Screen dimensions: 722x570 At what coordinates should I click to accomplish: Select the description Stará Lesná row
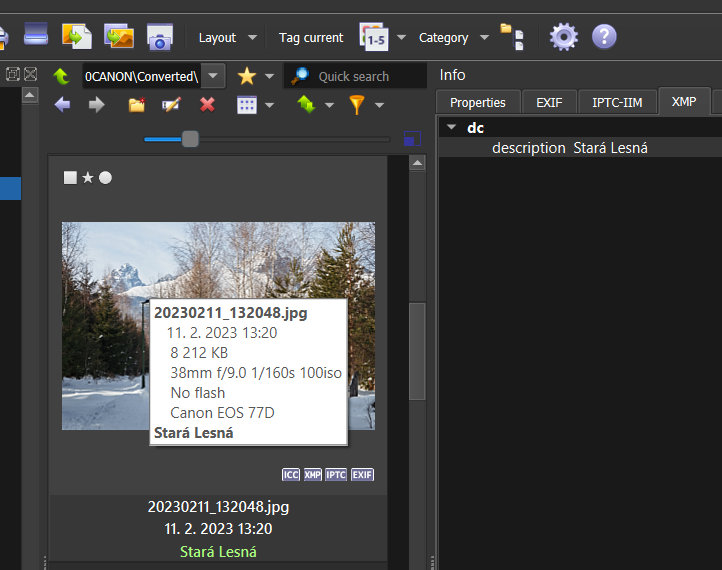coord(580,148)
